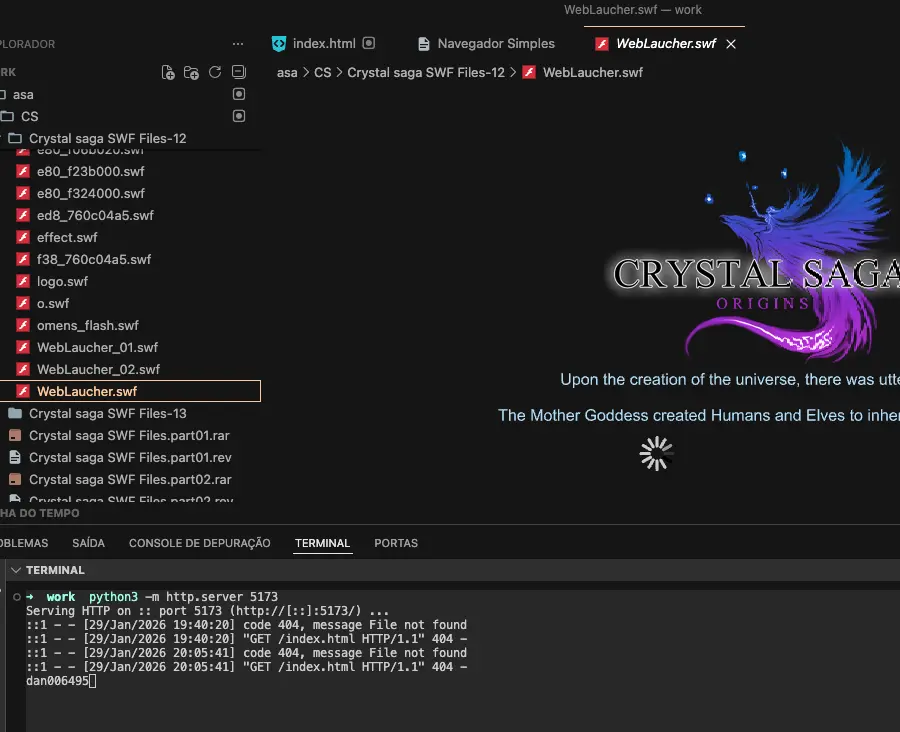Click the Flash icon beside omens_flash.swf

coord(23,325)
